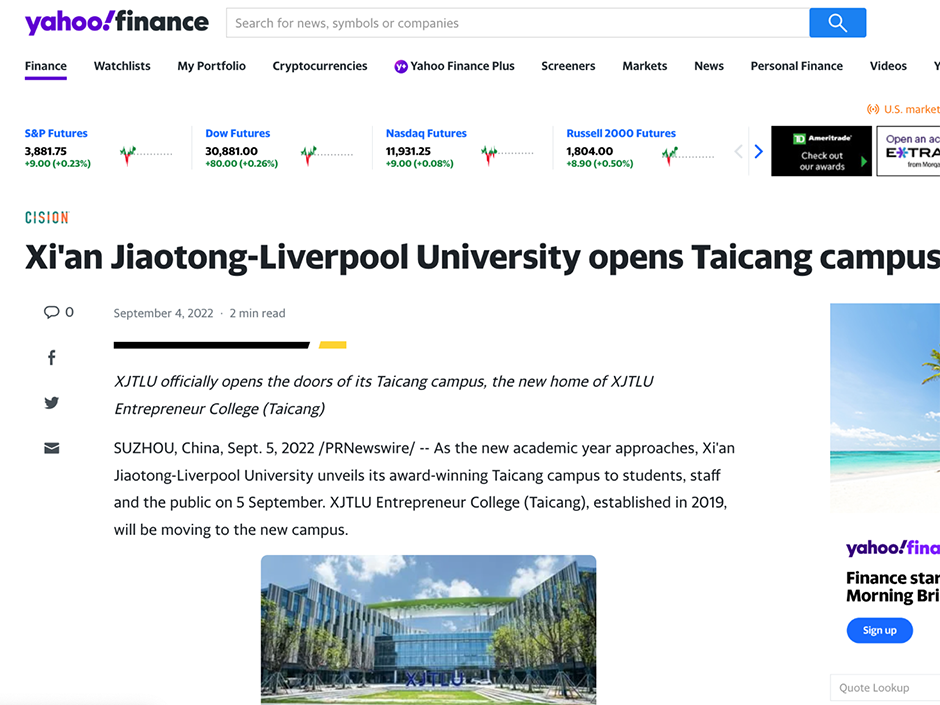Click the article headline about Taicang campus
The image size is (940, 705).
pyautogui.click(x=482, y=257)
